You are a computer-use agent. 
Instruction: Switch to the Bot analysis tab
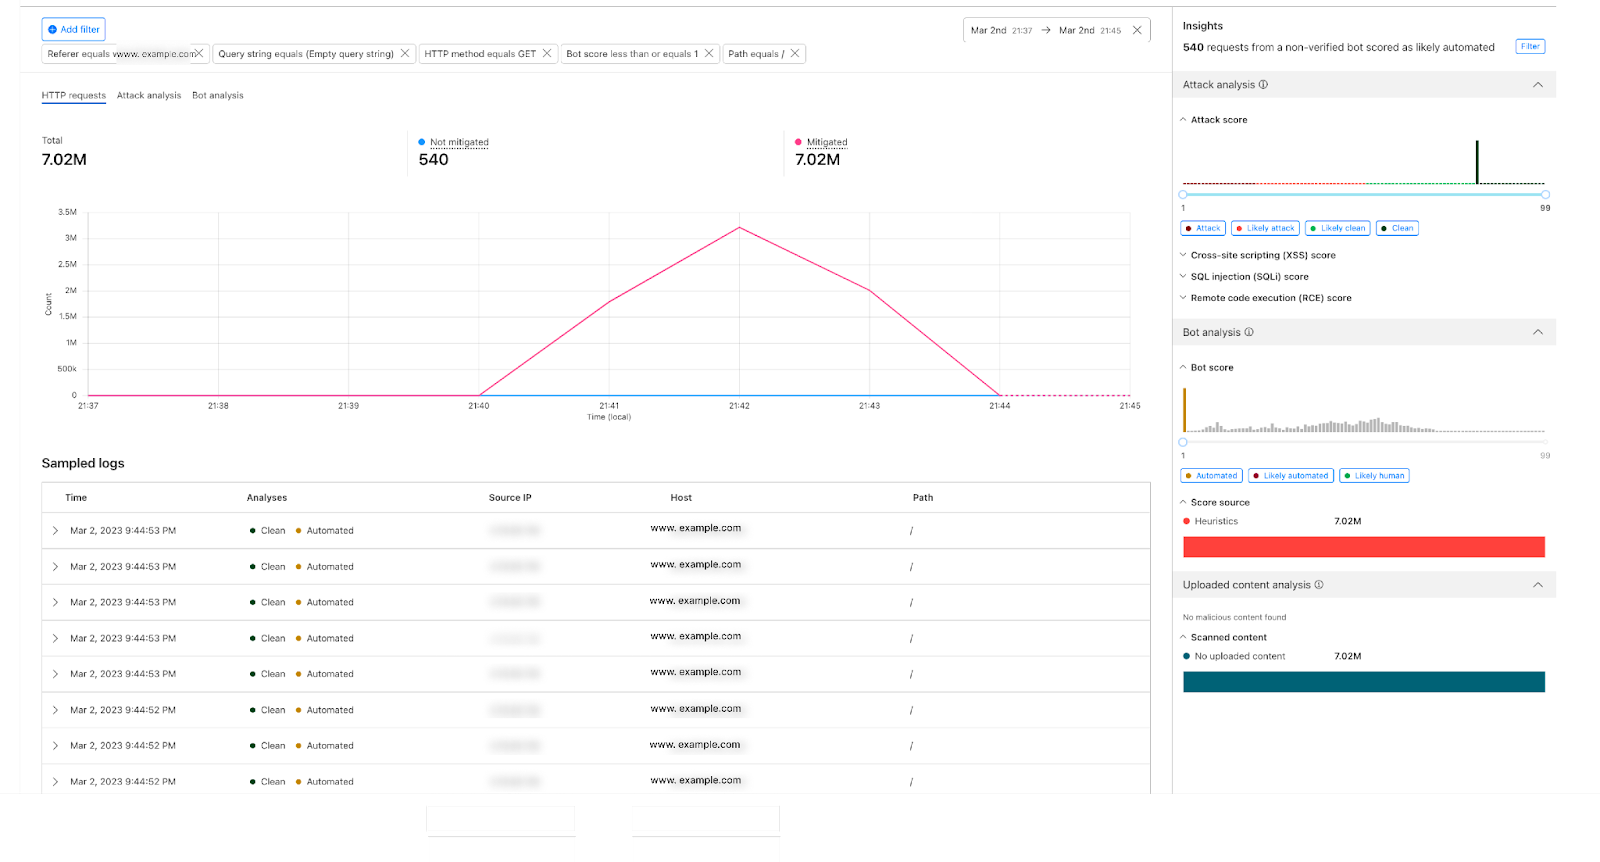(218, 96)
